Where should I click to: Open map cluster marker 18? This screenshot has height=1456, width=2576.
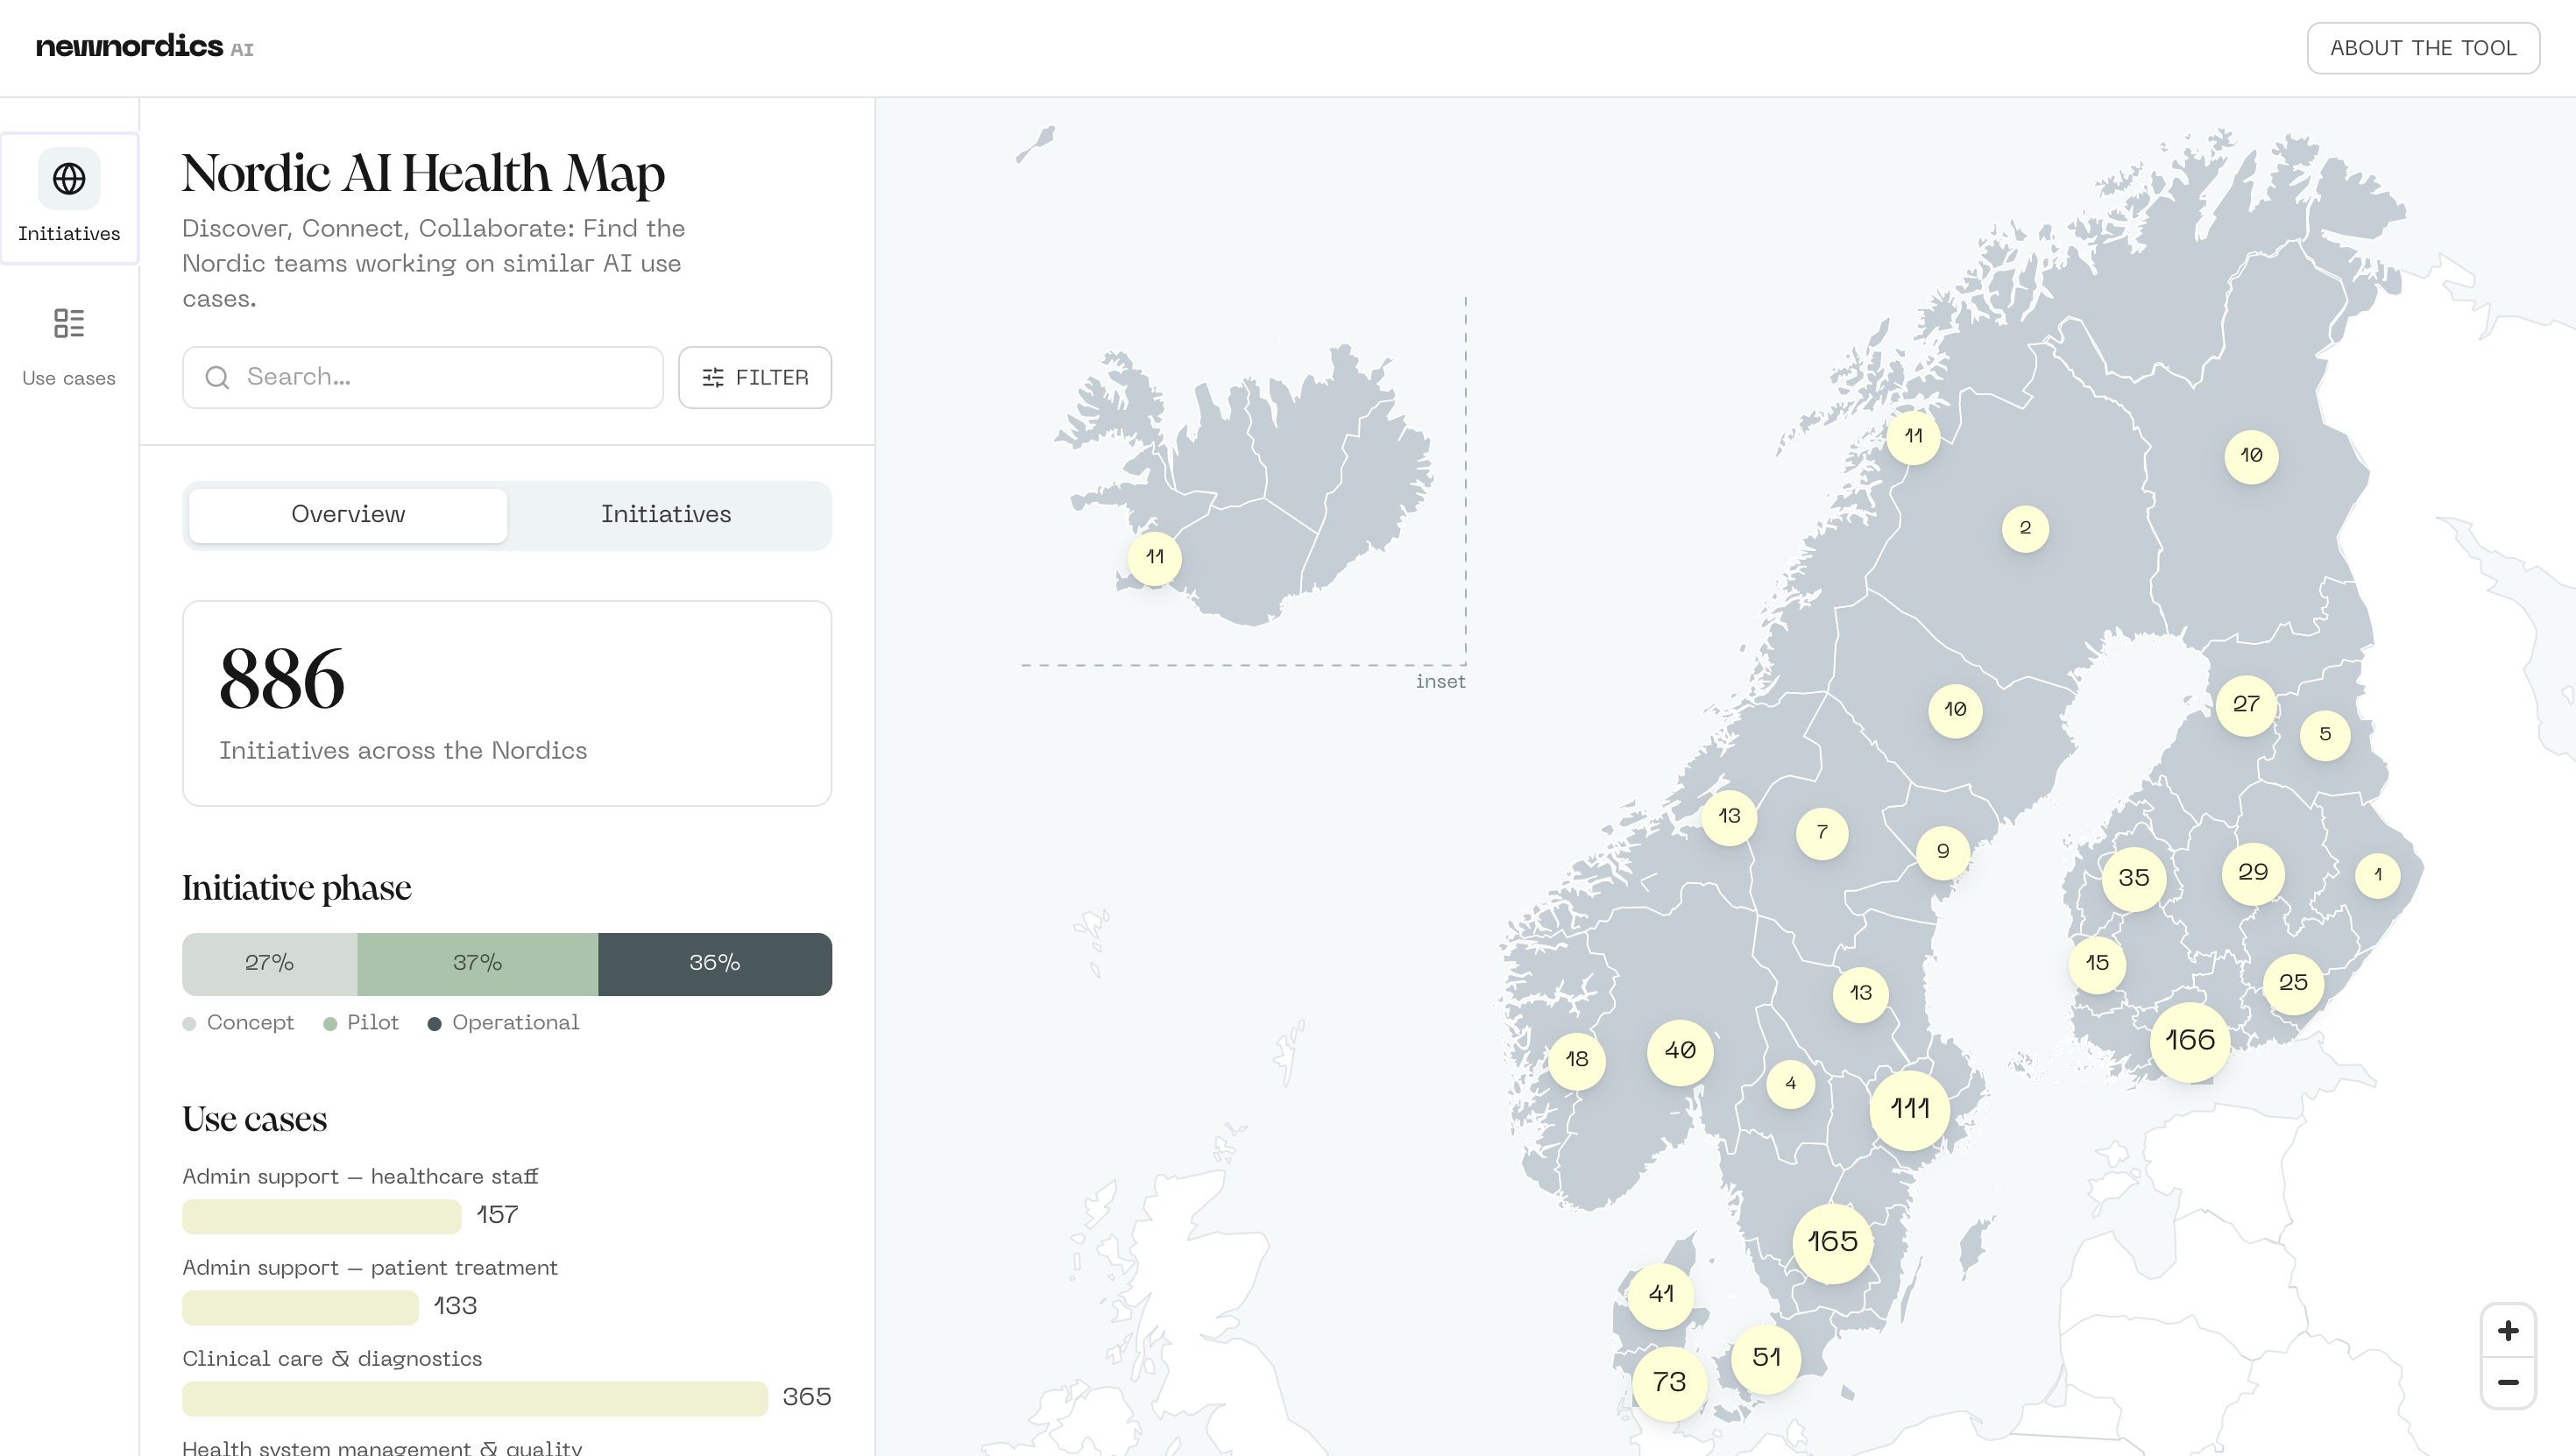pos(1577,1060)
